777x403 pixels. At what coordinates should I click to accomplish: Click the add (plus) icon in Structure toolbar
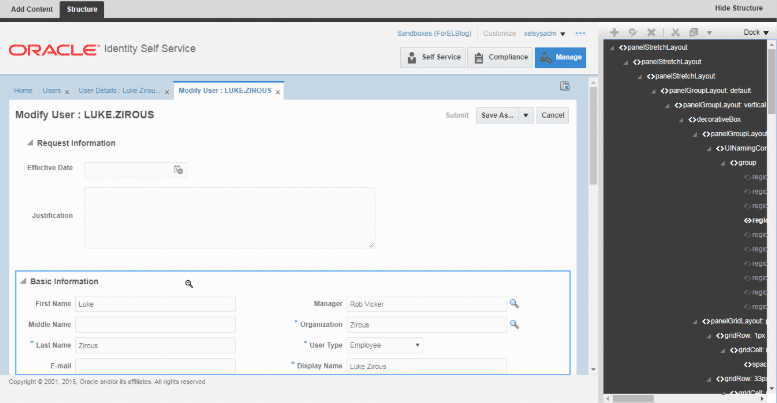[614, 32]
